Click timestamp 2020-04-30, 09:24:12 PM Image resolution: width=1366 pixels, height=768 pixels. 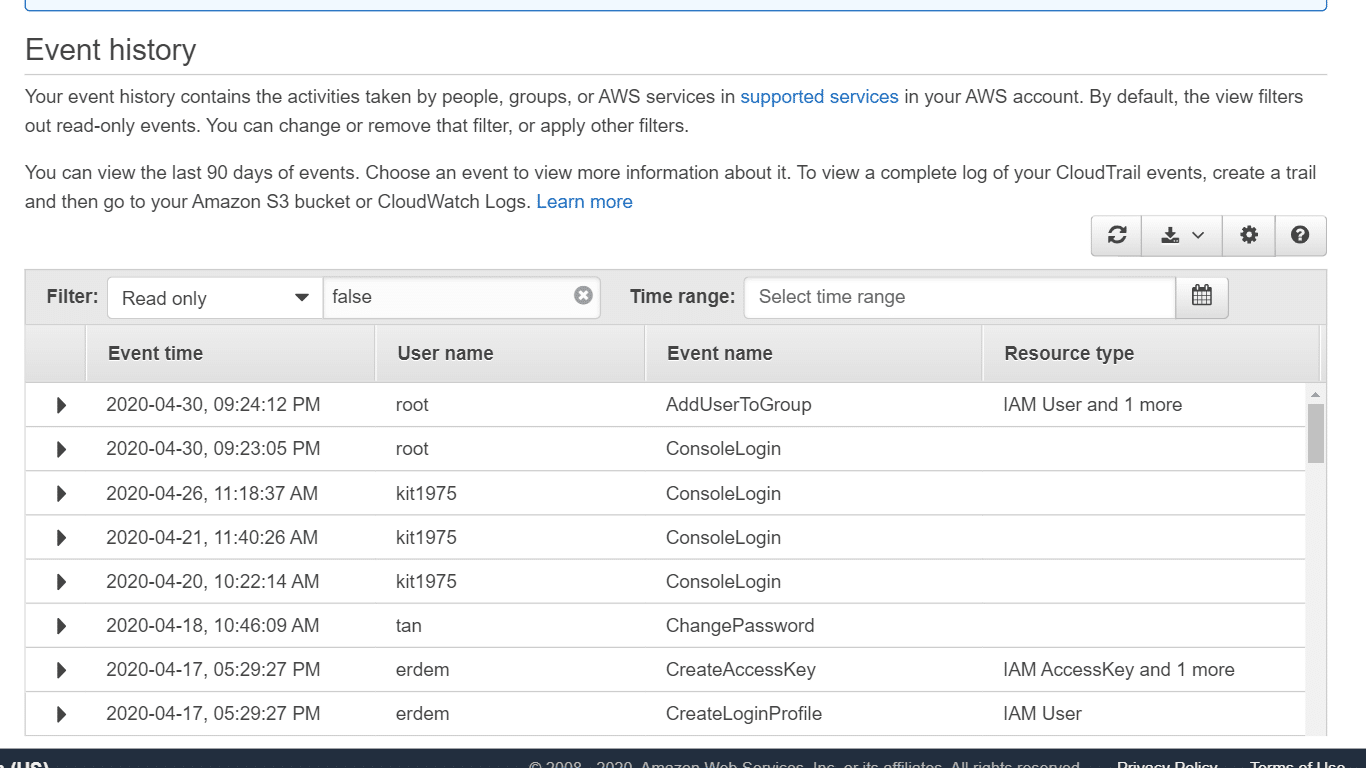[x=213, y=405]
